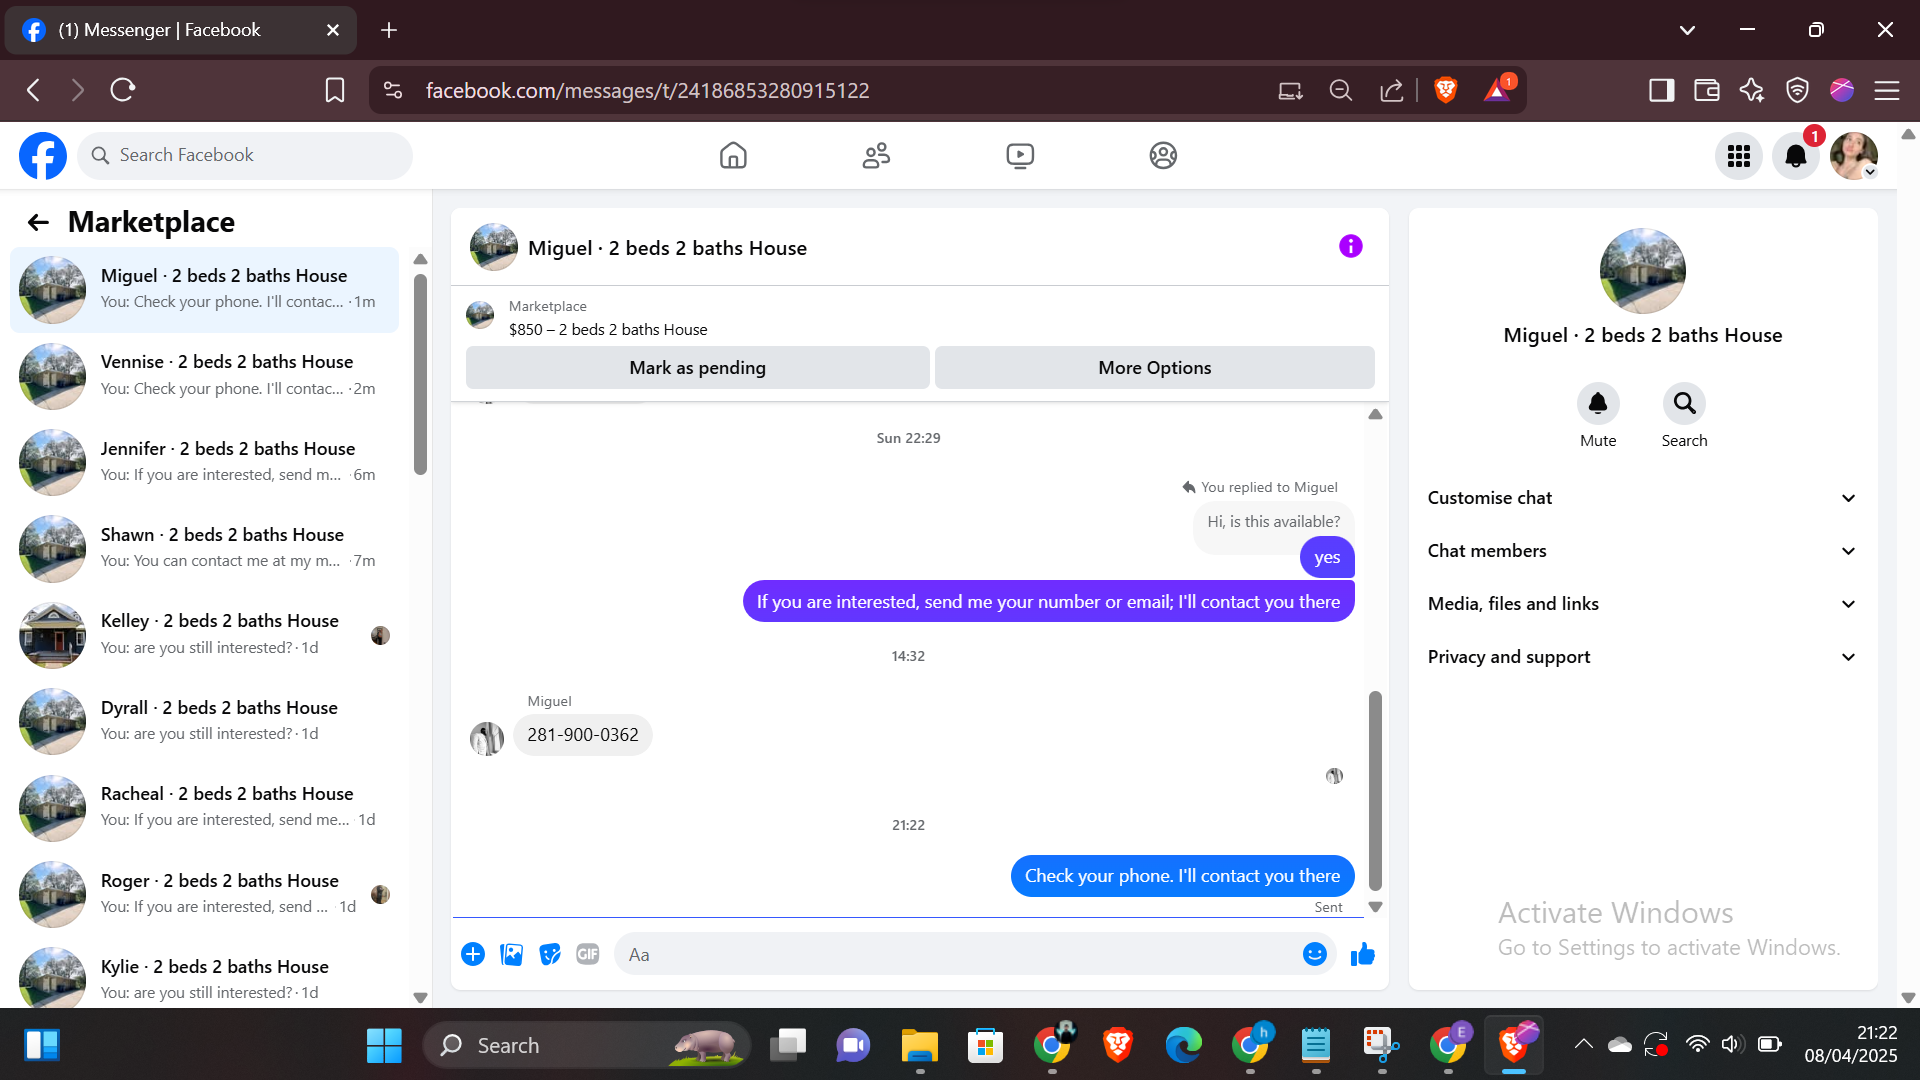Attach a photo using the image icon
Viewport: 1920px width, 1080px height.
(512, 955)
